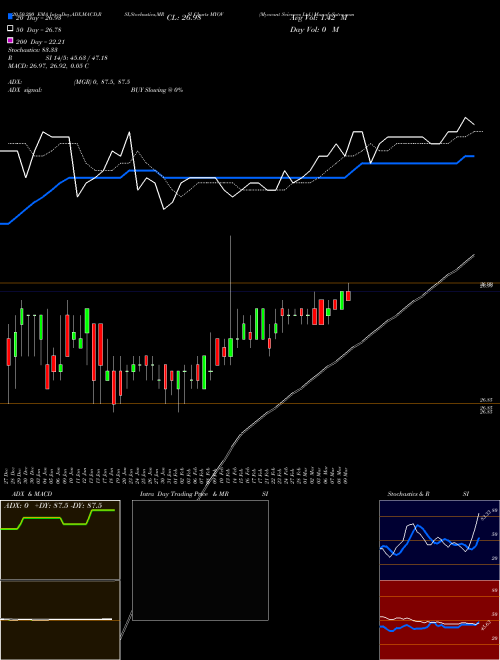Viewport: 500px width, 660px height.
Task: Click the '80' level label in Stochastics panel
Action: pyautogui.click(x=495, y=510)
